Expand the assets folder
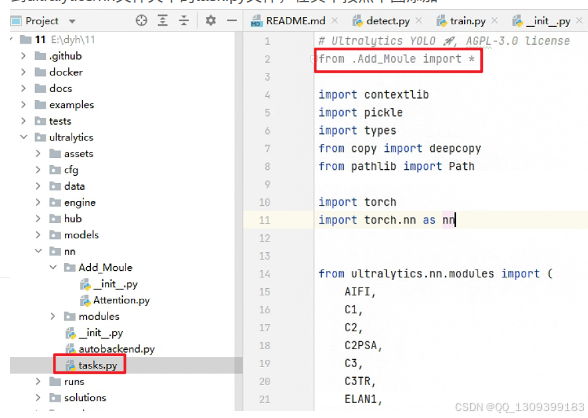This screenshot has height=418, width=588. coord(38,154)
